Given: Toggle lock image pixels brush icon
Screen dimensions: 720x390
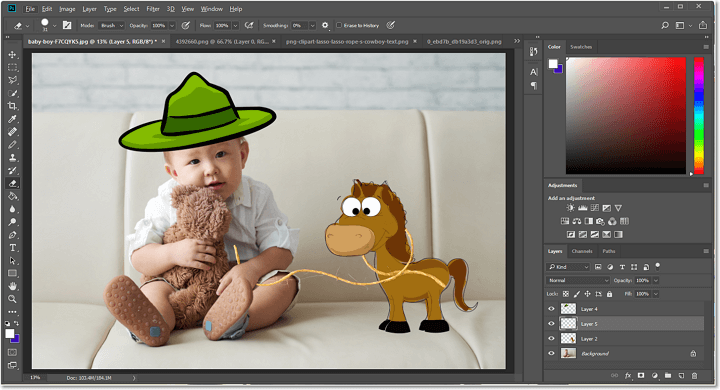Looking at the screenshot, I should 577,294.
